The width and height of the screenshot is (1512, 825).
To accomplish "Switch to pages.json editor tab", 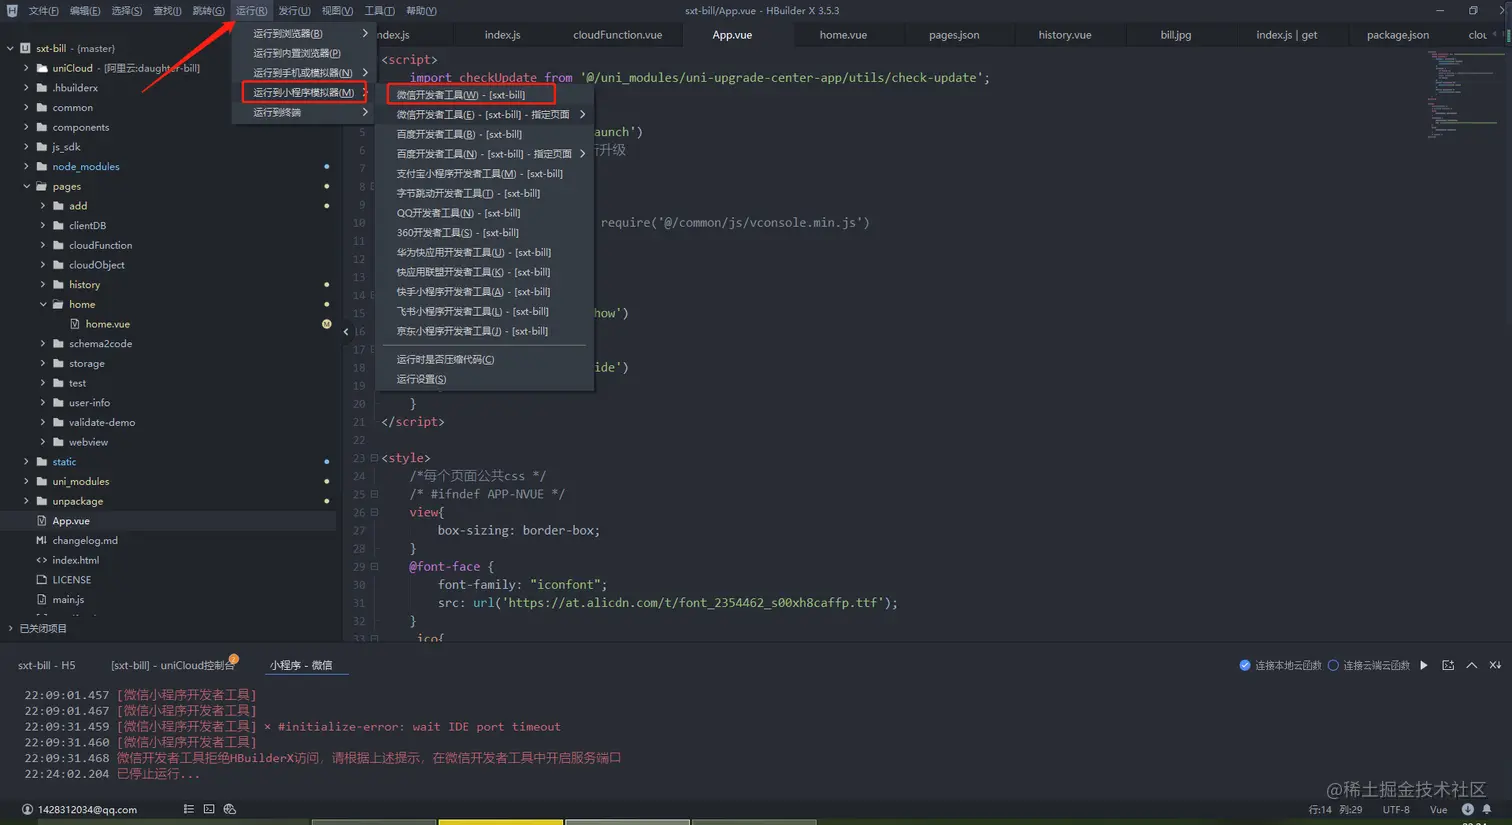I will click(954, 35).
